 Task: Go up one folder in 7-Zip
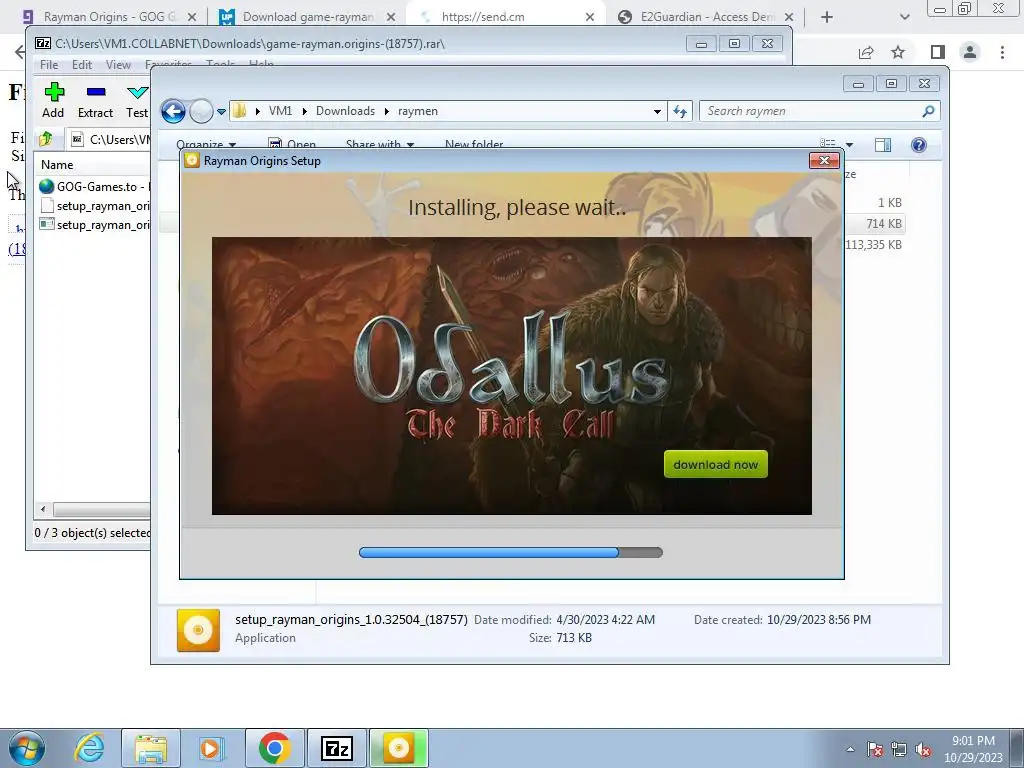[46, 139]
